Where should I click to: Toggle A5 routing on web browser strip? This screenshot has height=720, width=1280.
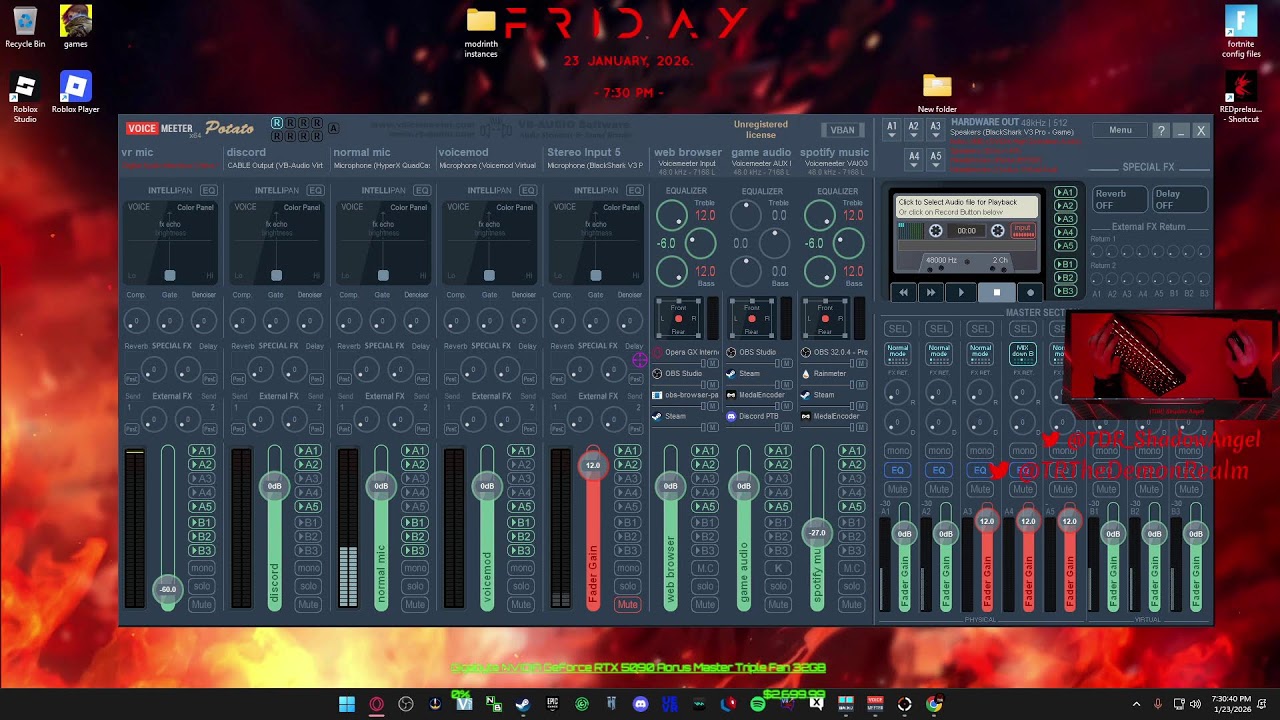tap(705, 507)
